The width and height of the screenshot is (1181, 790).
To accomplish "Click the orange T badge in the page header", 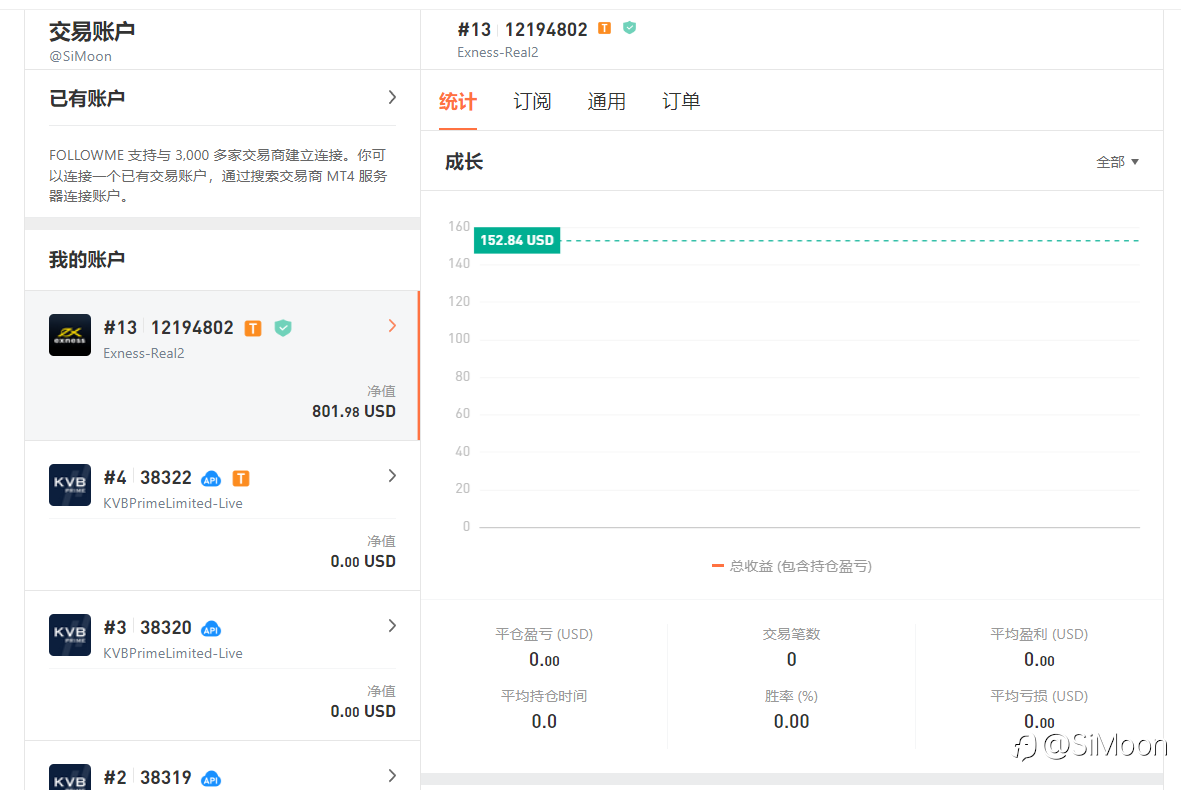I will tap(604, 29).
